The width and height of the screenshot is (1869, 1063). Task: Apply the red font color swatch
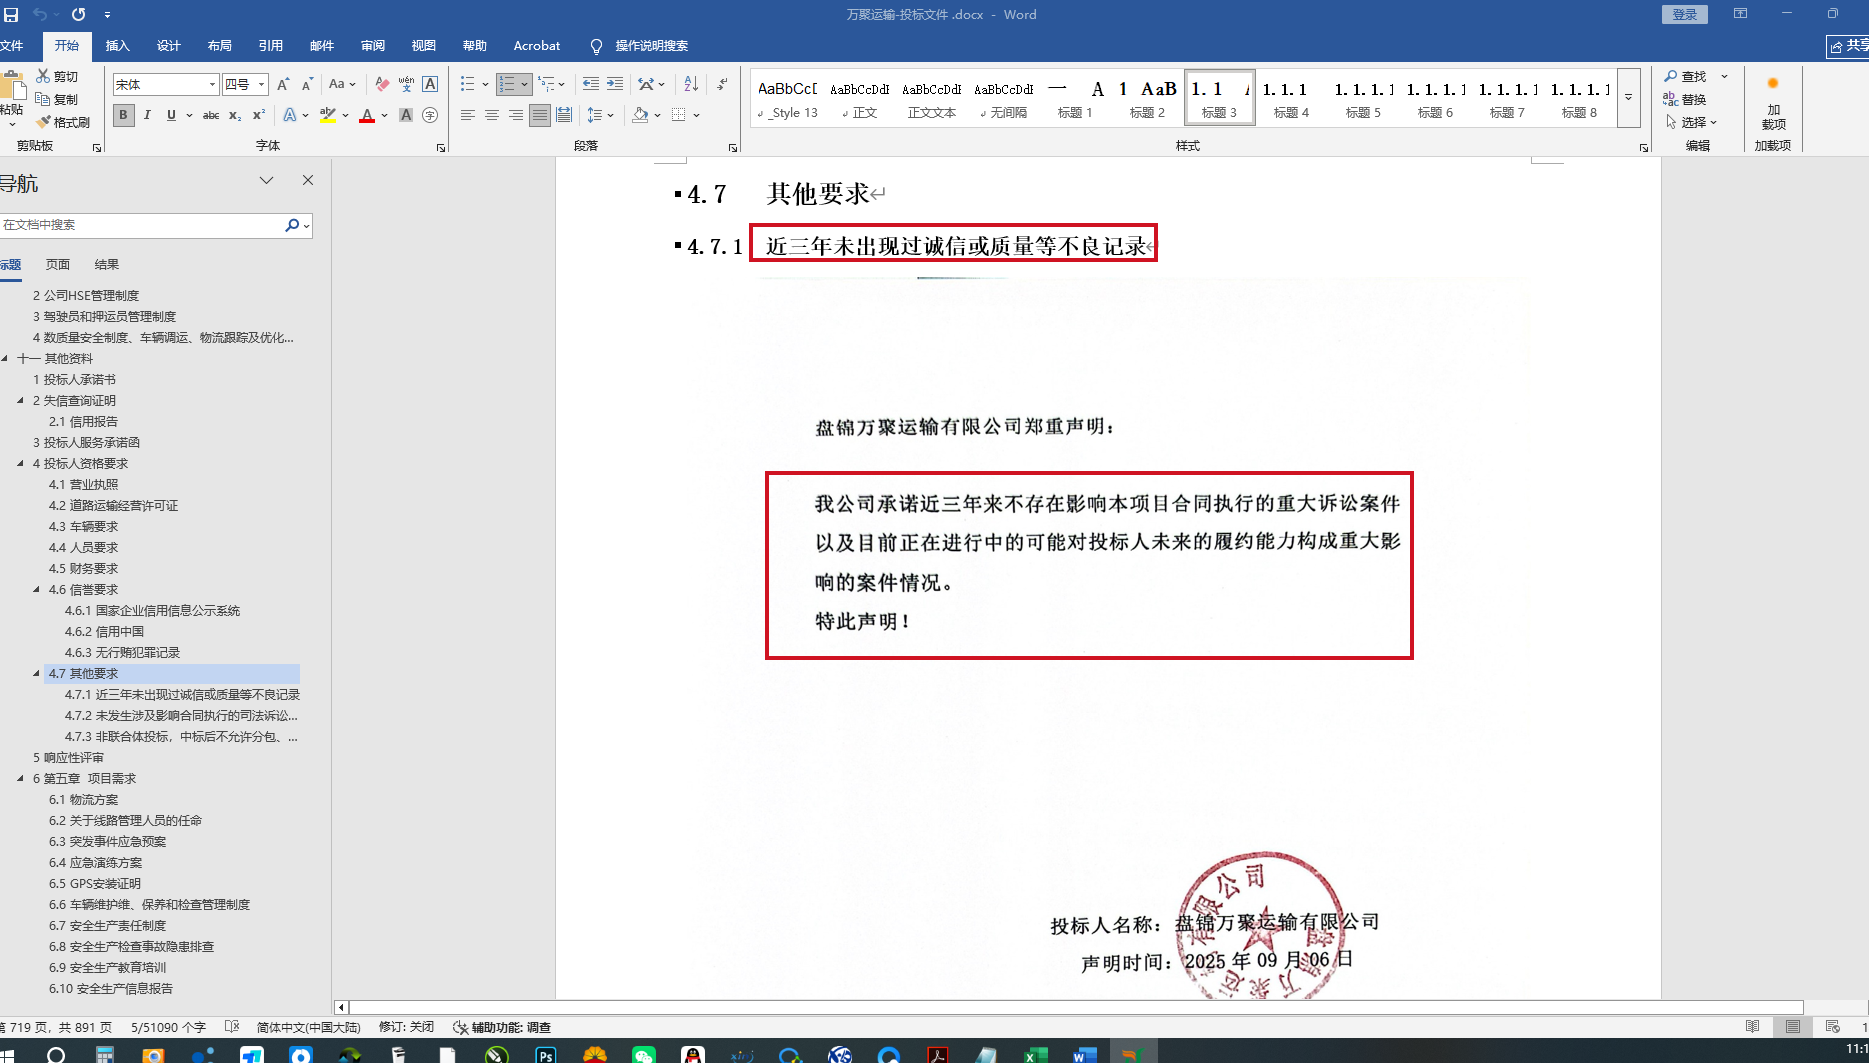coord(367,116)
